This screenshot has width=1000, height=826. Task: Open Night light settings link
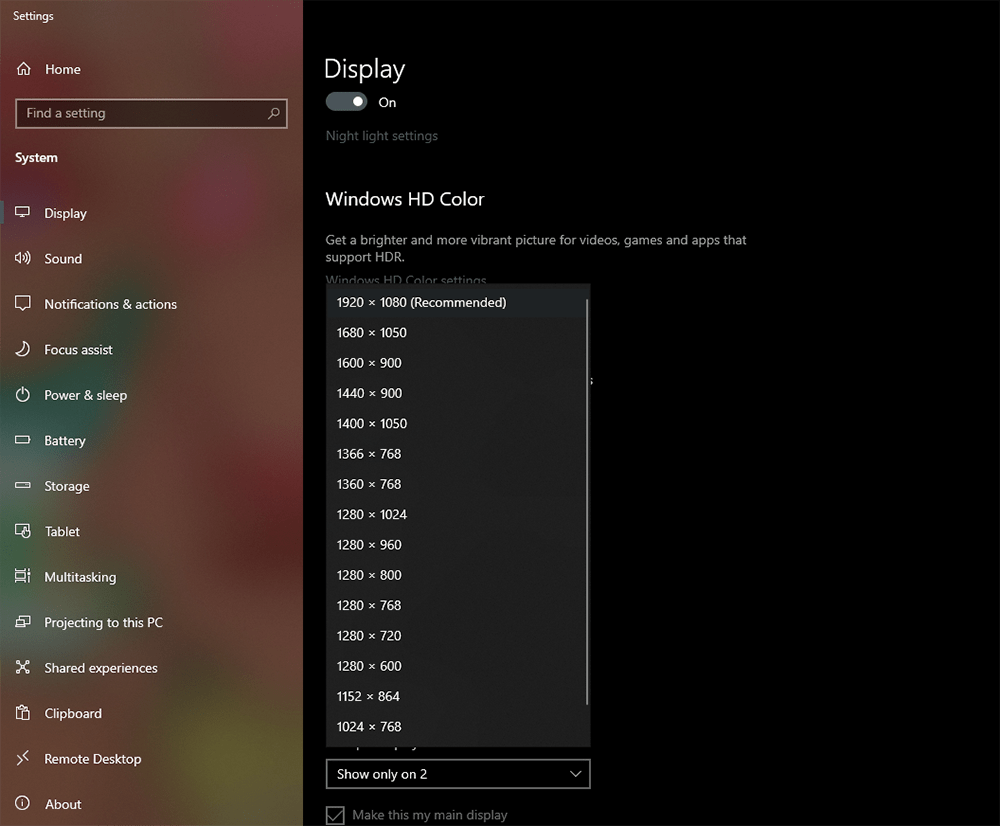point(381,136)
